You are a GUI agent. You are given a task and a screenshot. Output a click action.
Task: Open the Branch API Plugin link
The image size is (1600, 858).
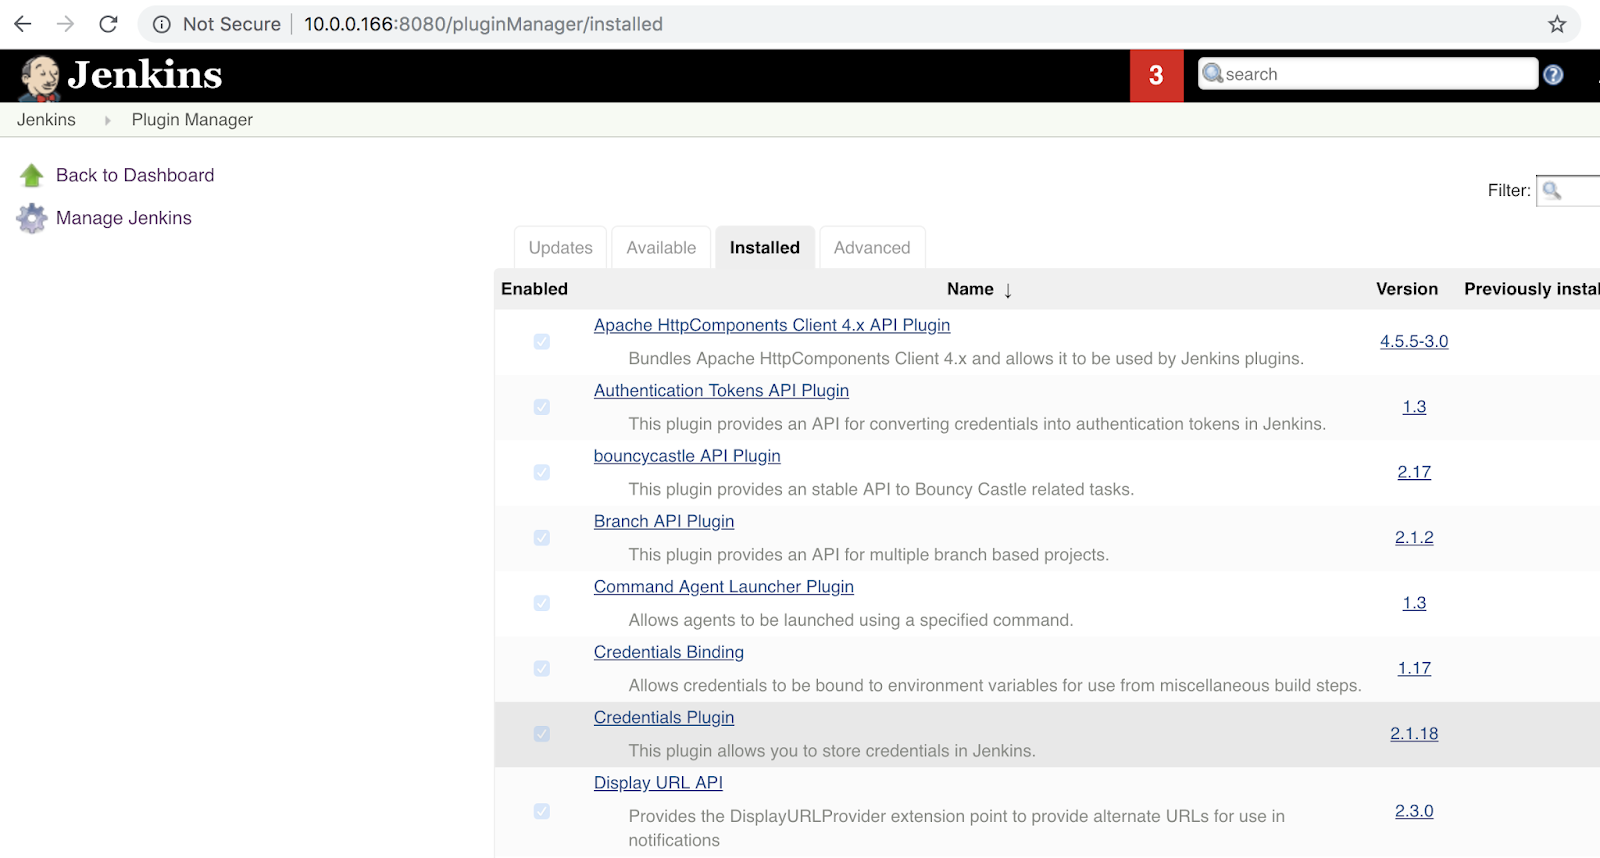click(664, 521)
